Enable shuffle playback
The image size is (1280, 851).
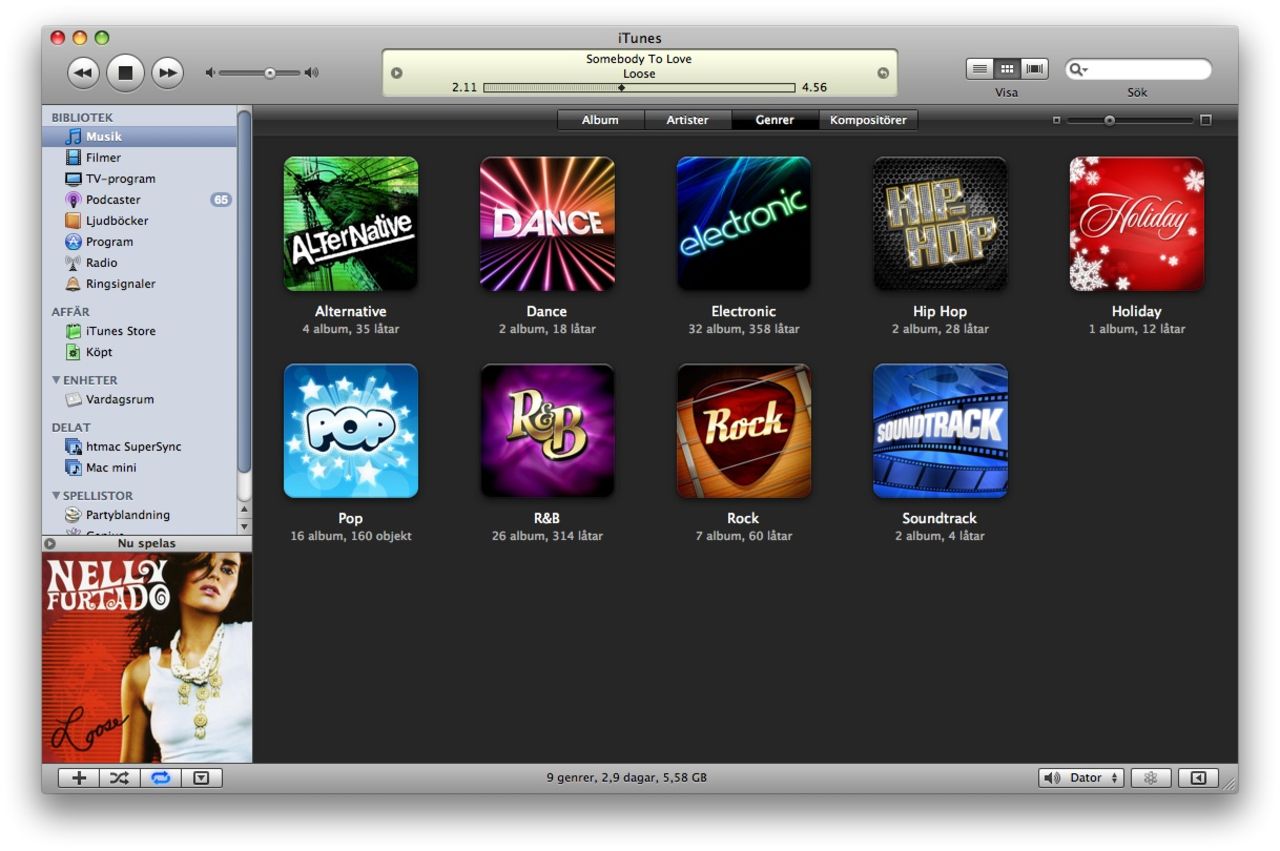point(117,777)
